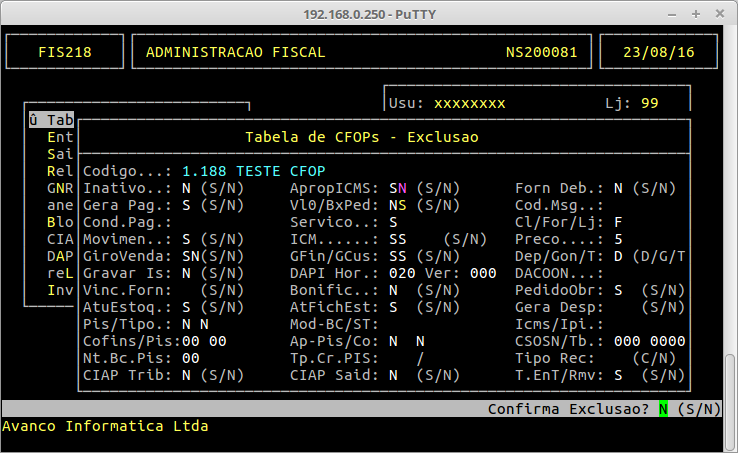Choose the Blo menu entry
The image size is (738, 453).
[59, 222]
